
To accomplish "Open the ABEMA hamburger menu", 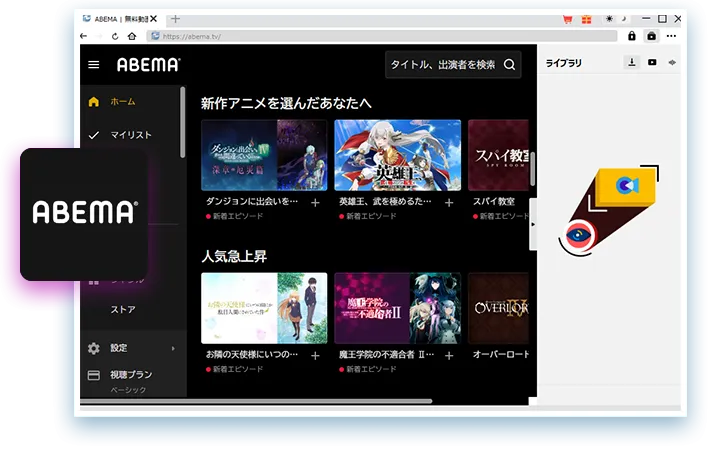I will 94,65.
